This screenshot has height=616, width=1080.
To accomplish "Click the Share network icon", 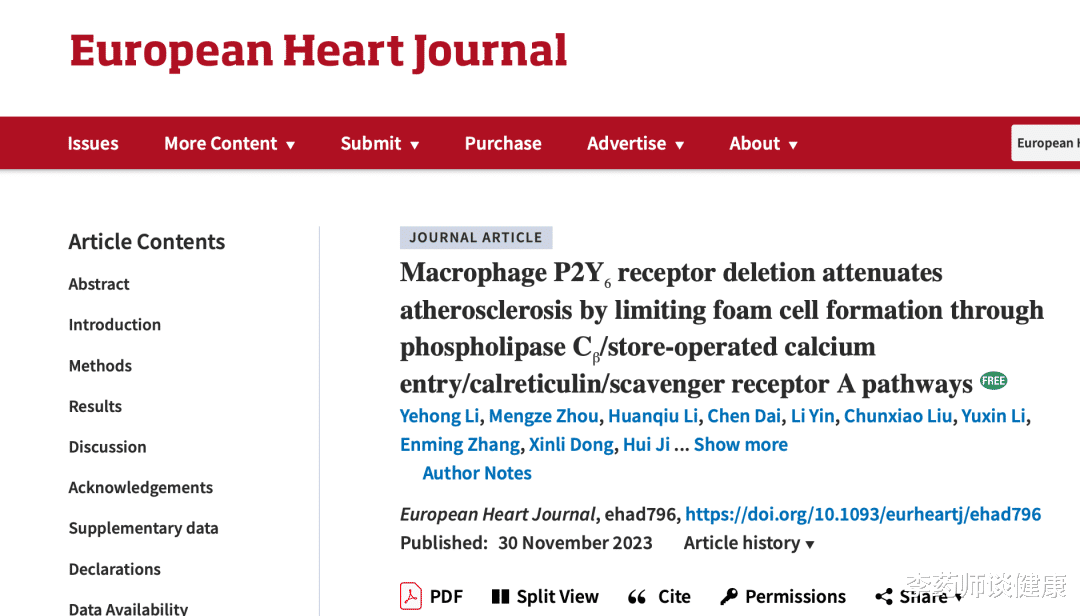I will [884, 597].
